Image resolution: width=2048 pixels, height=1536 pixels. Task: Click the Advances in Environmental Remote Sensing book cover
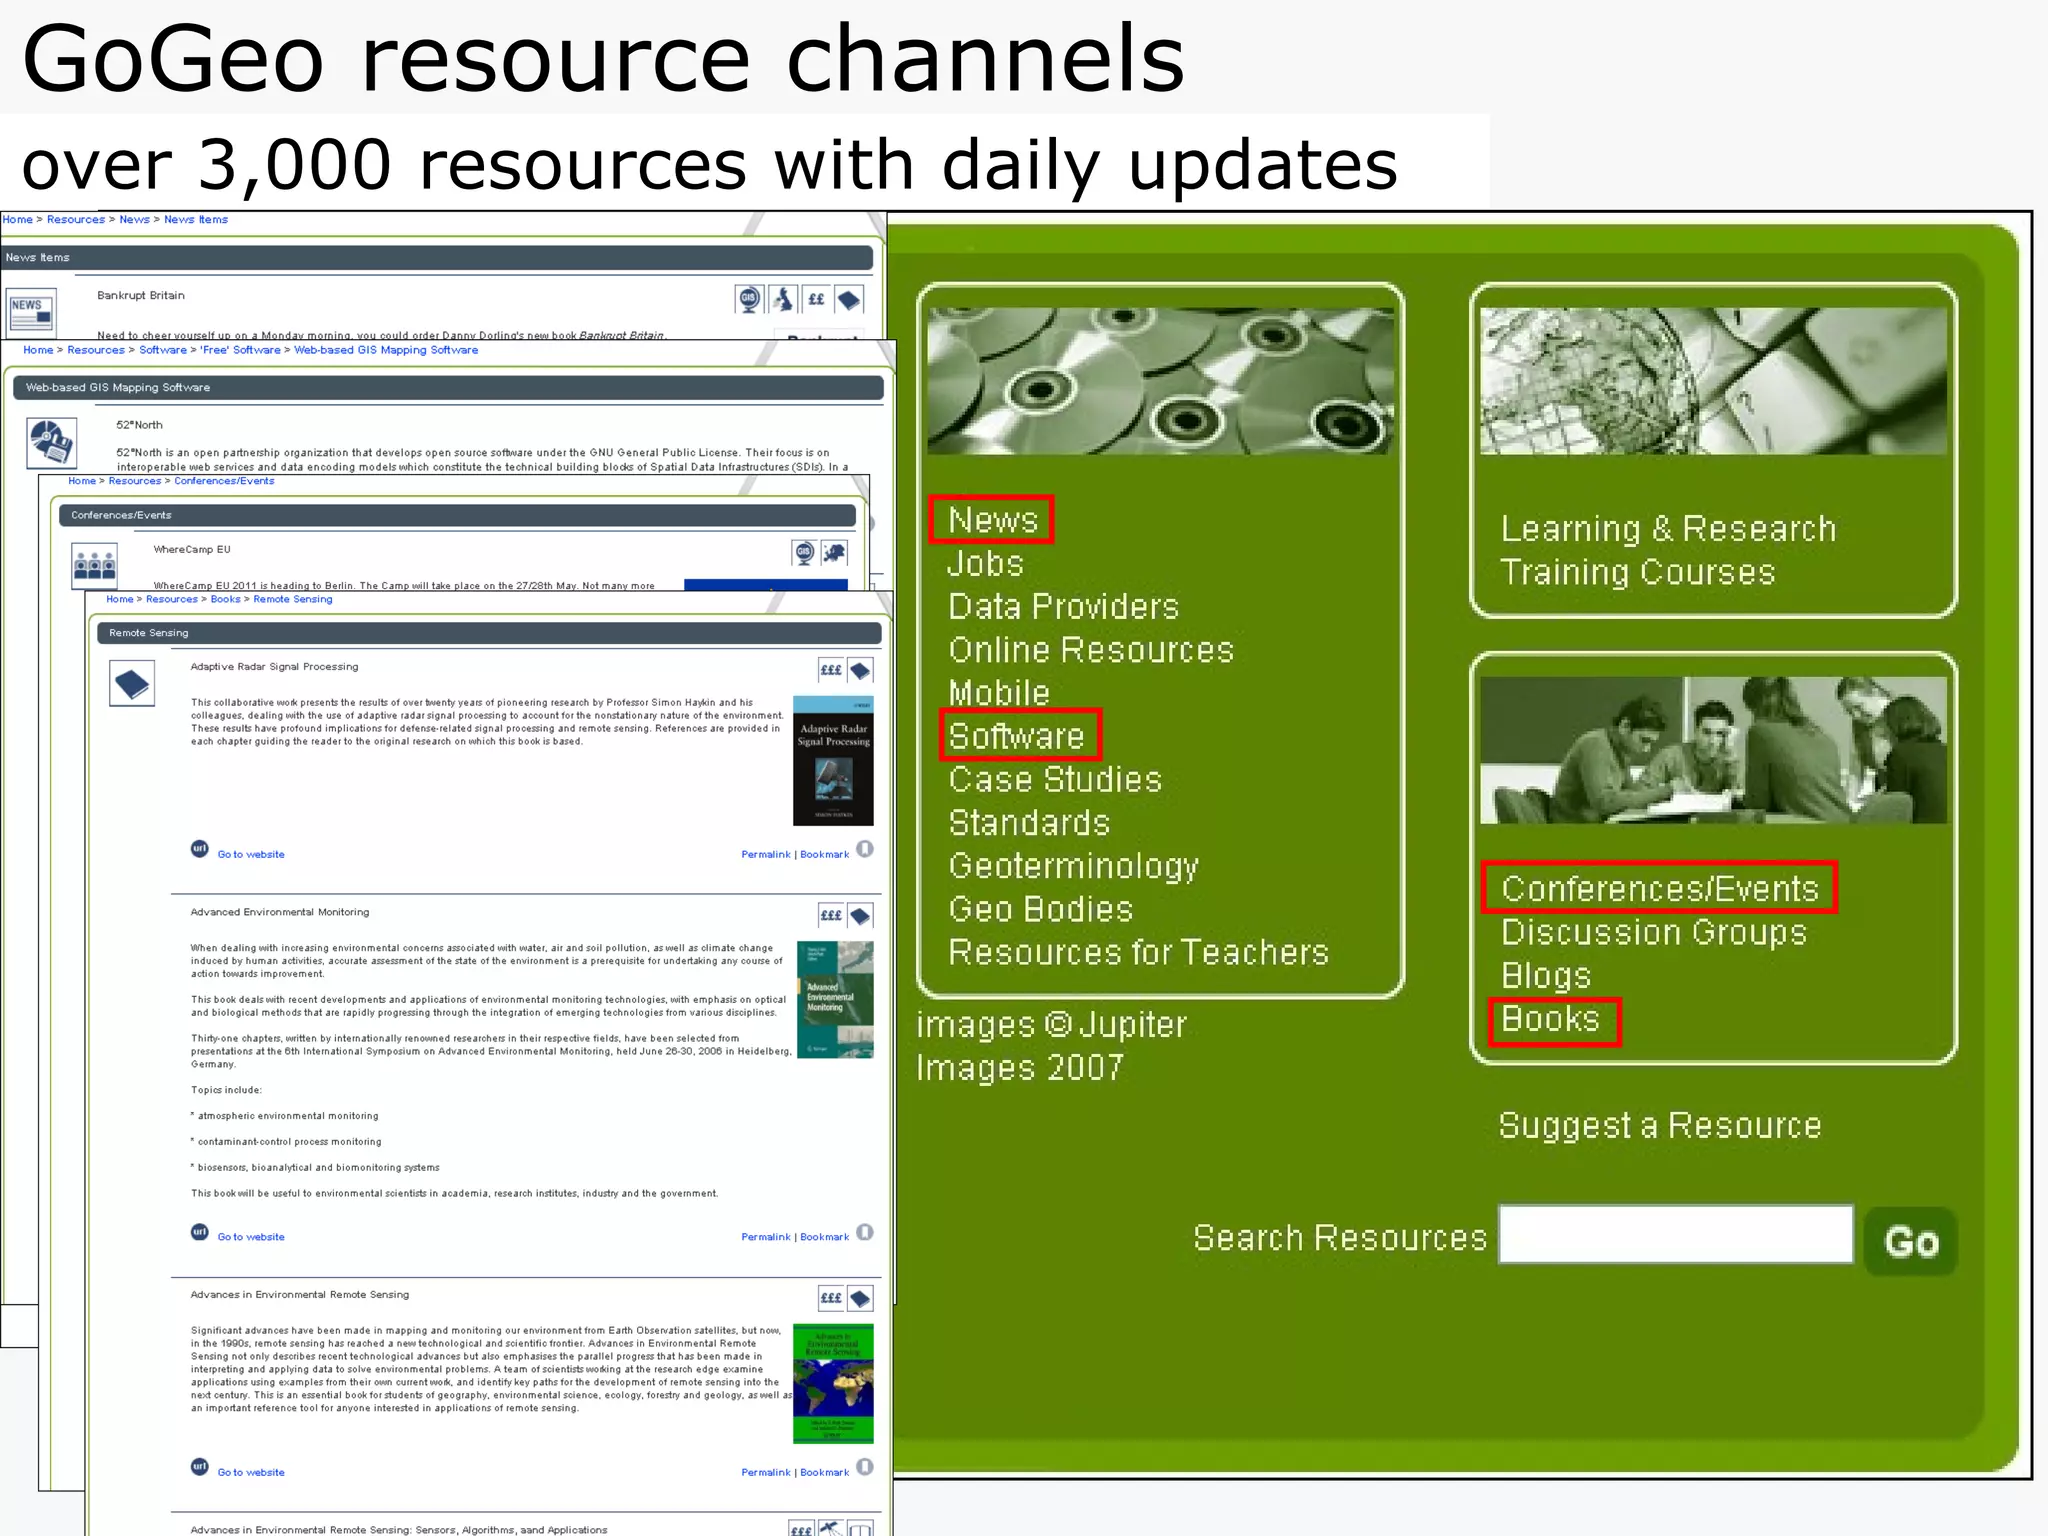click(833, 1384)
